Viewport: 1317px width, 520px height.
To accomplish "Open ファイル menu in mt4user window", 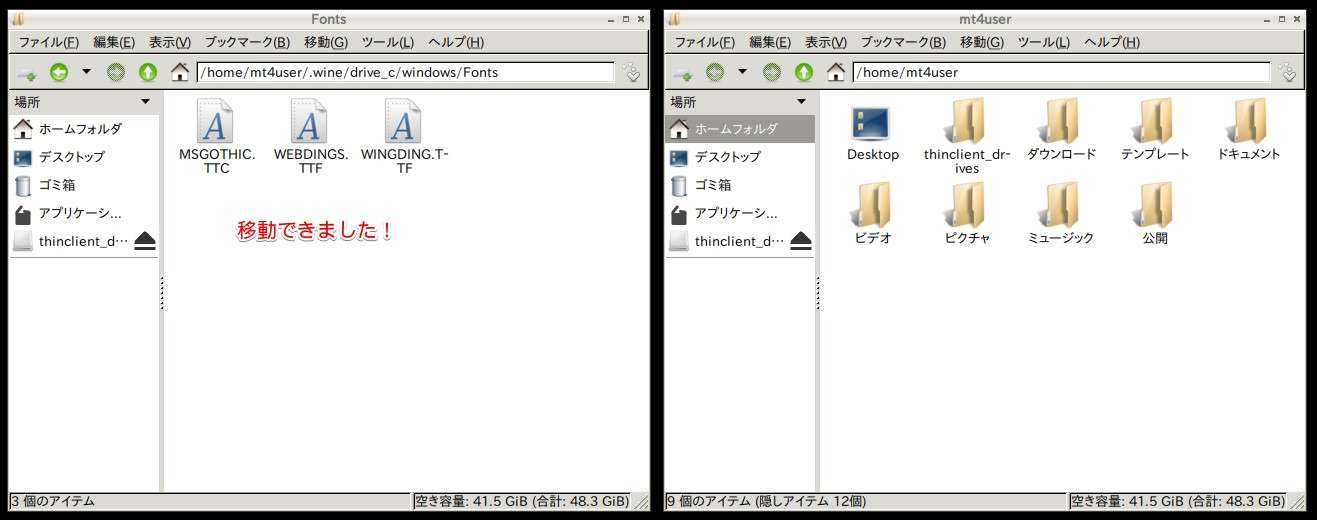I will tap(705, 42).
